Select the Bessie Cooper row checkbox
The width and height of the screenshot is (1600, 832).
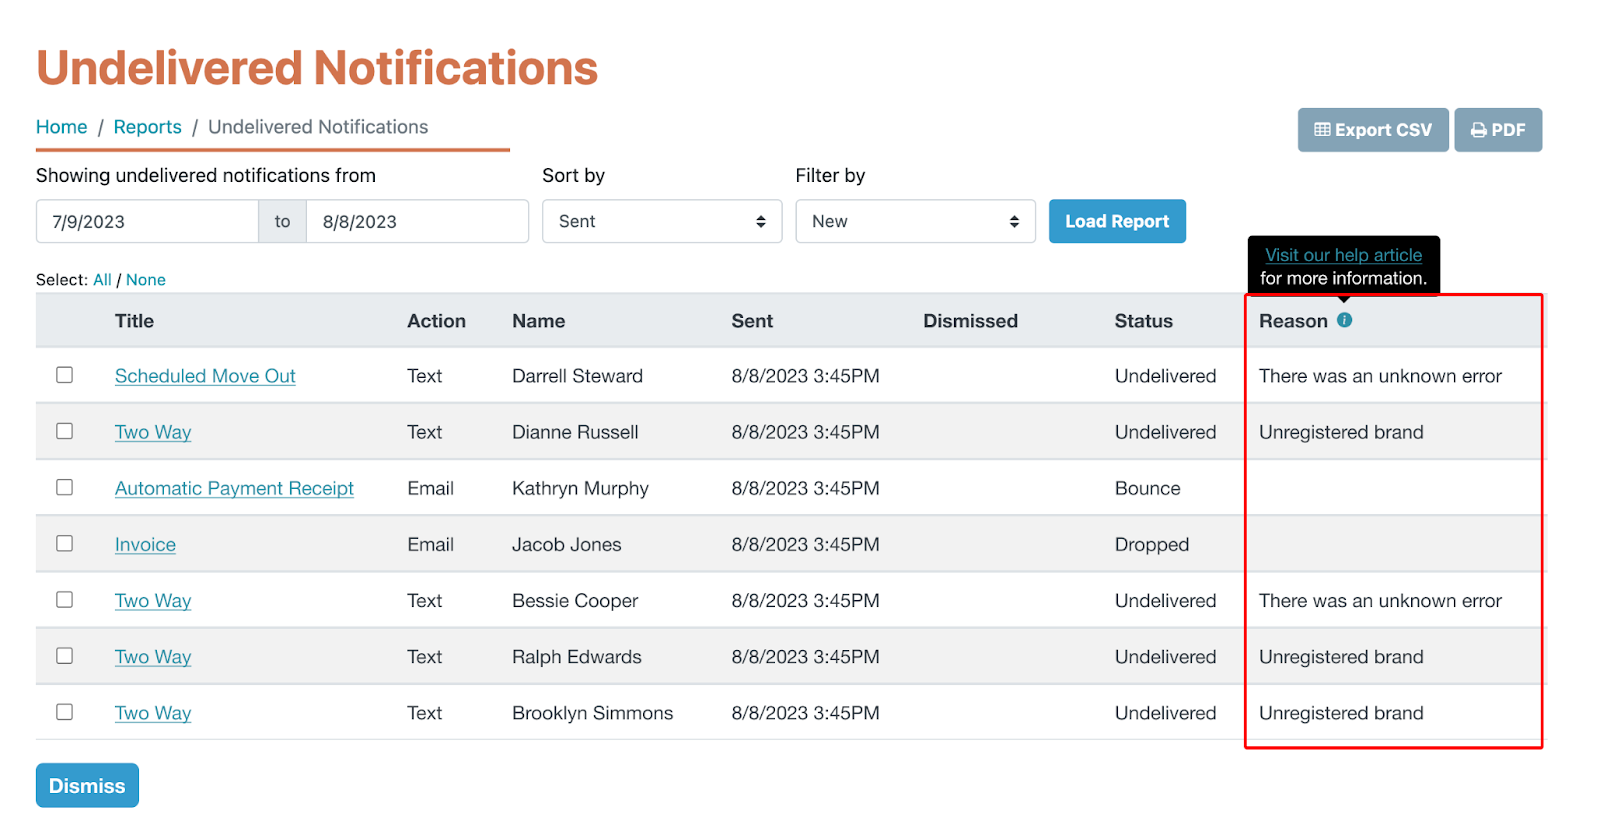65,599
